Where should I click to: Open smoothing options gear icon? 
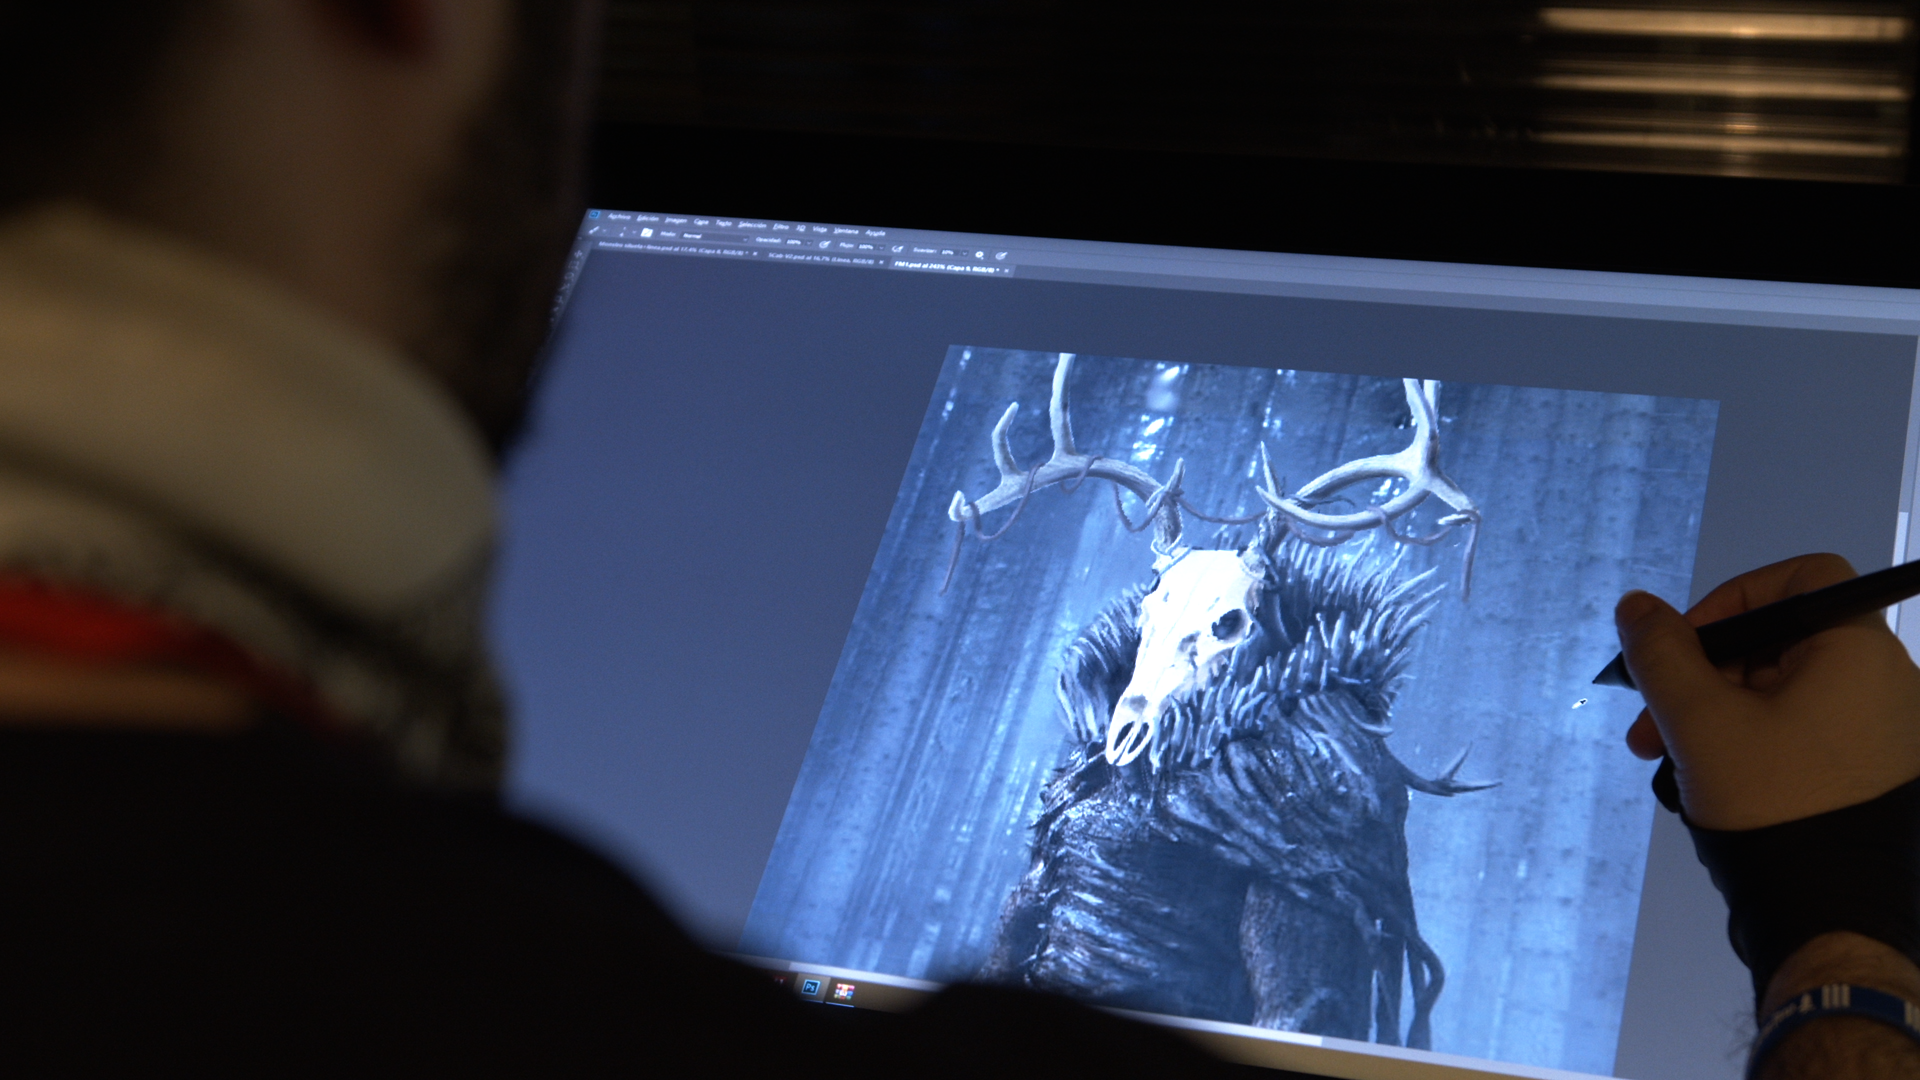click(979, 255)
